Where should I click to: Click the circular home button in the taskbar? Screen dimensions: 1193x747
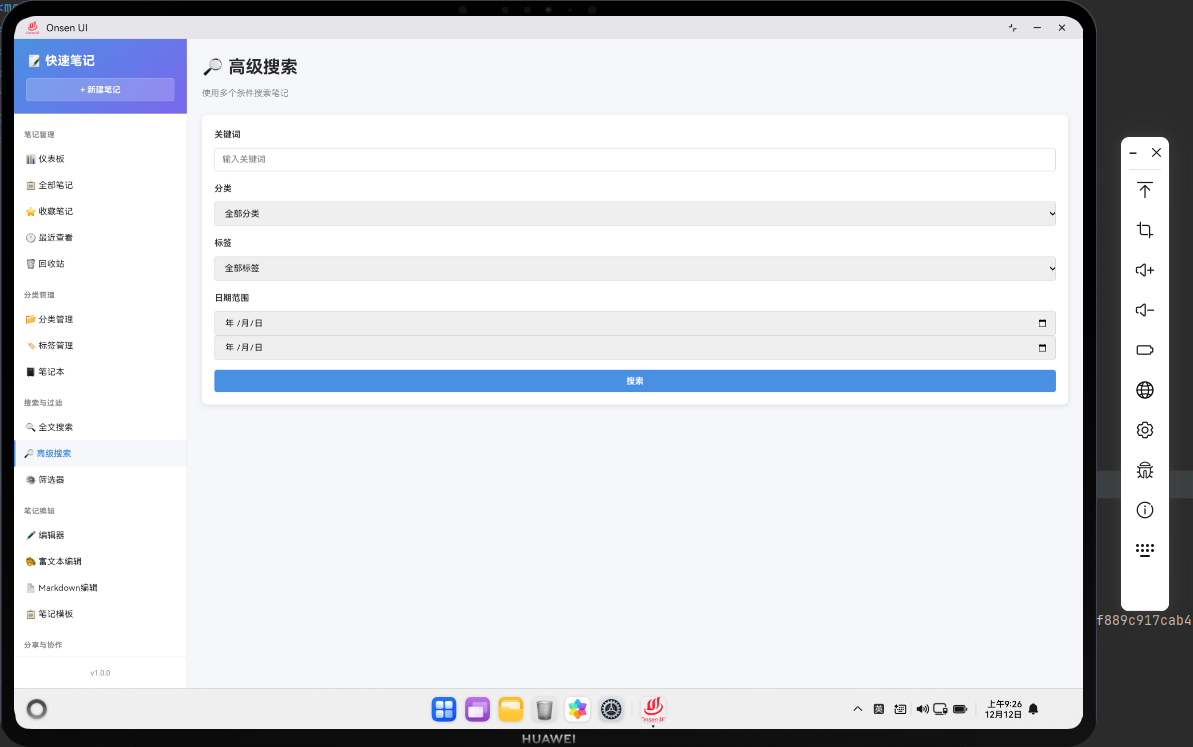37,709
